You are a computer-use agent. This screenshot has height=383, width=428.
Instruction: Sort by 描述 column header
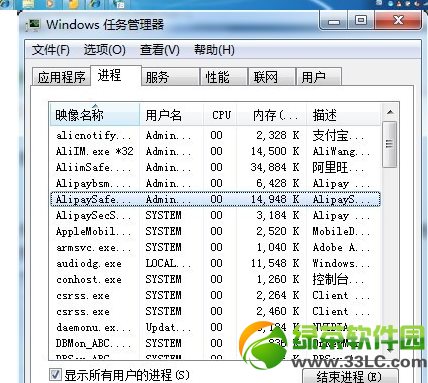[343, 115]
